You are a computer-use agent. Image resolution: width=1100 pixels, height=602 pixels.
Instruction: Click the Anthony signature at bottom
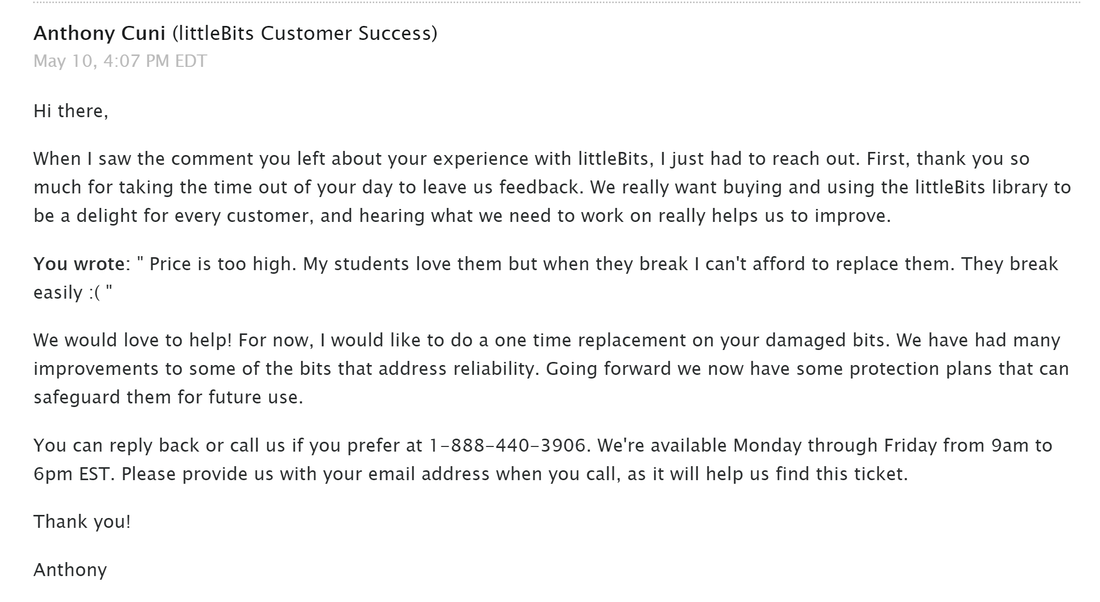[x=70, y=570]
